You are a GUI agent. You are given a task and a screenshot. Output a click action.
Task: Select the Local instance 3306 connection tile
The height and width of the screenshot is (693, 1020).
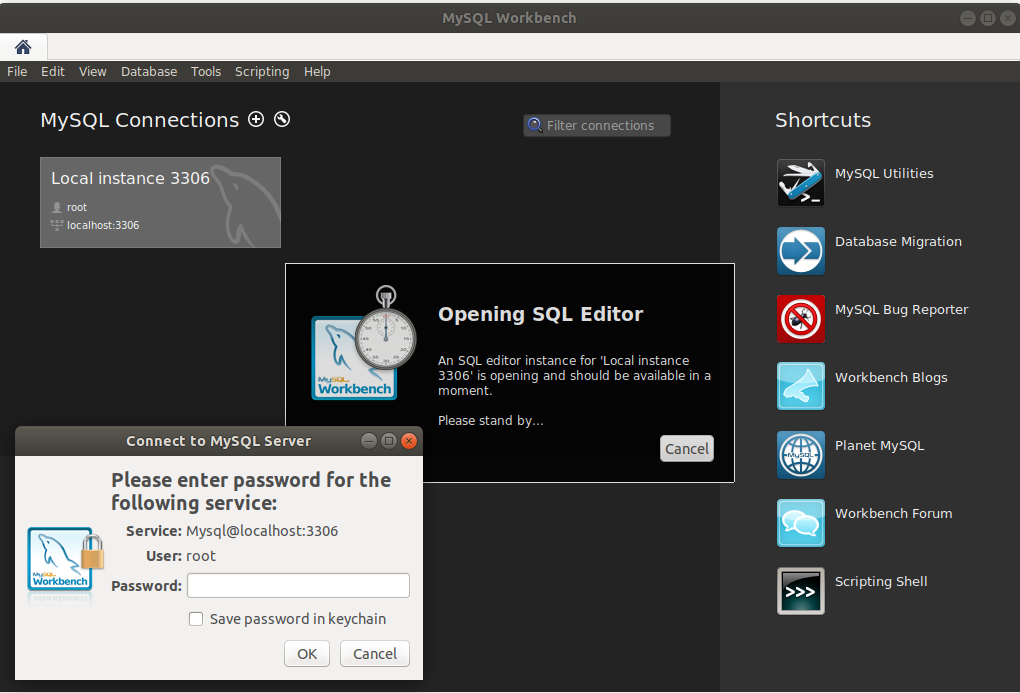[161, 202]
